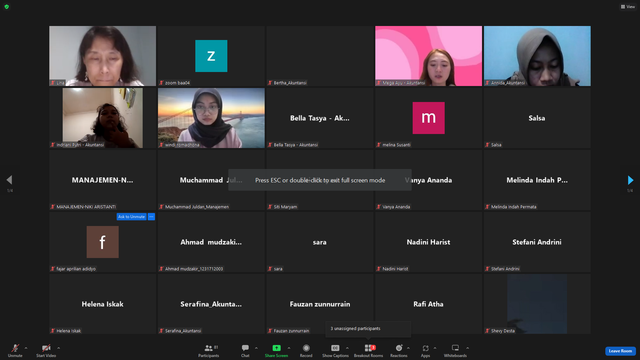Open the View layout options
The image size is (640, 360).
[x=628, y=7]
